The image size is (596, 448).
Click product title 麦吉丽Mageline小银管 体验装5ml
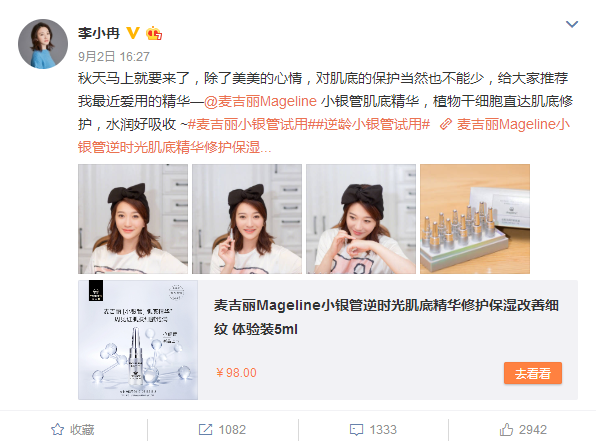[386, 317]
